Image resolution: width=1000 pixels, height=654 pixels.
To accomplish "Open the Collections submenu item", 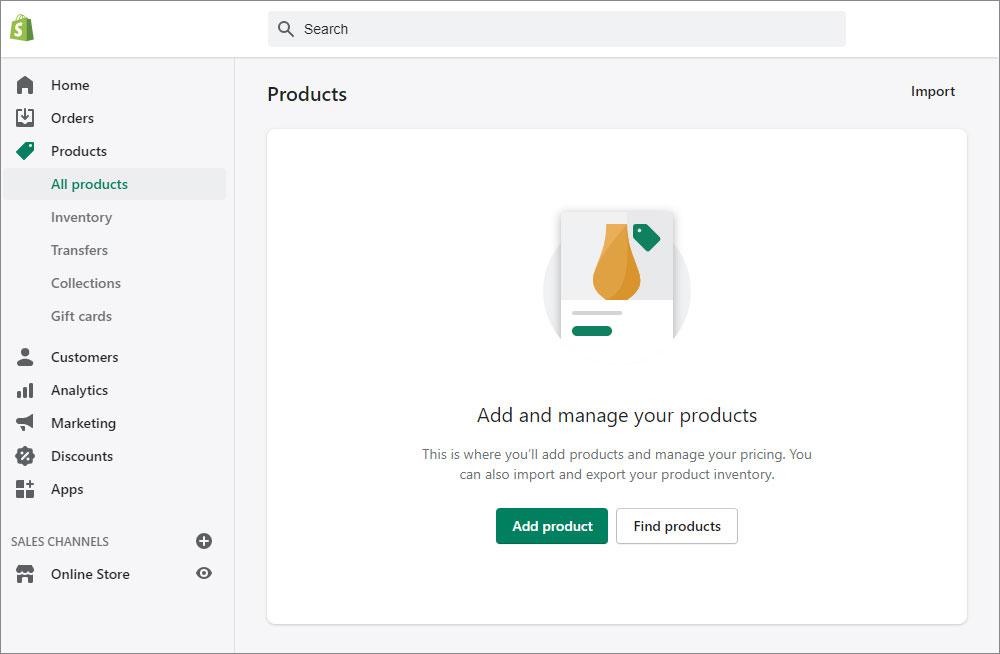I will 85,283.
